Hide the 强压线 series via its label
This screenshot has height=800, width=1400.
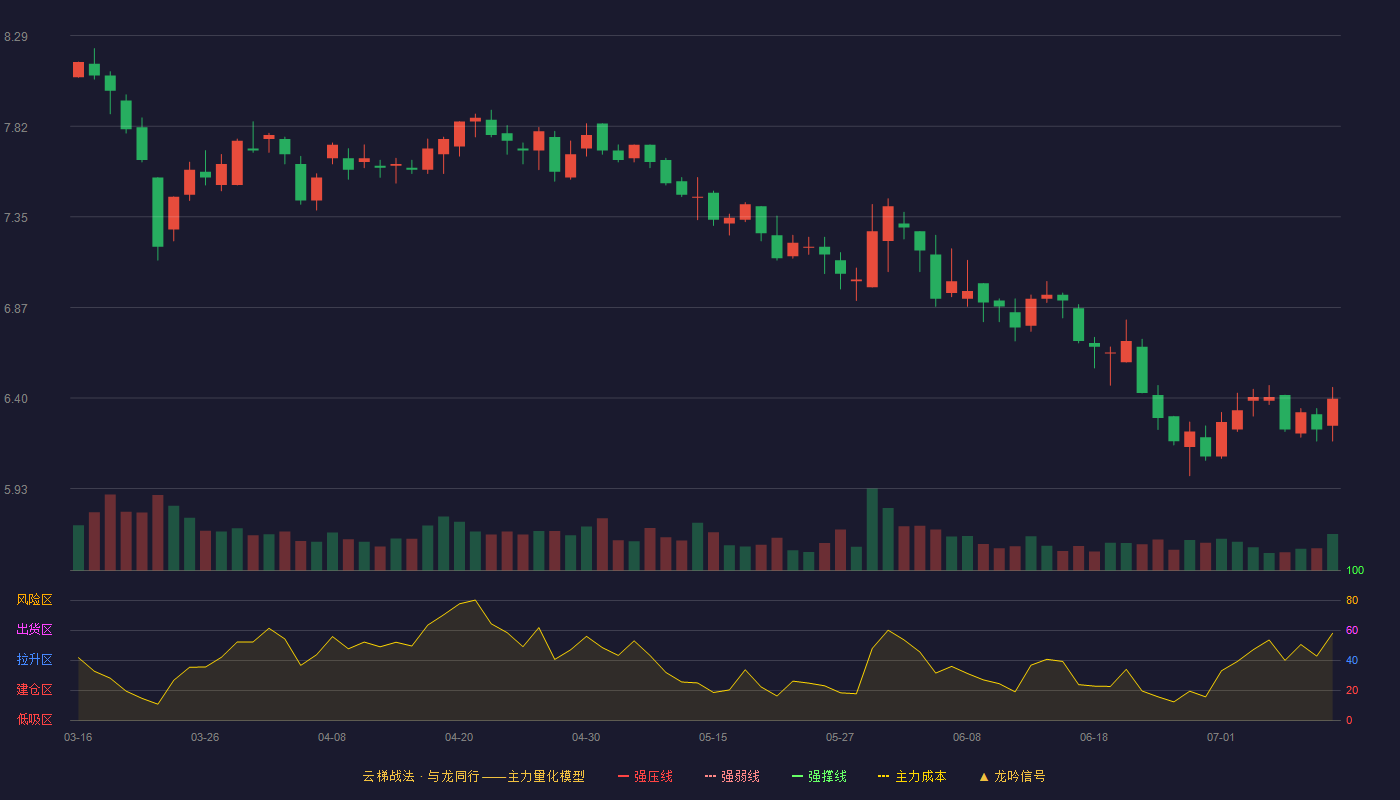point(653,776)
